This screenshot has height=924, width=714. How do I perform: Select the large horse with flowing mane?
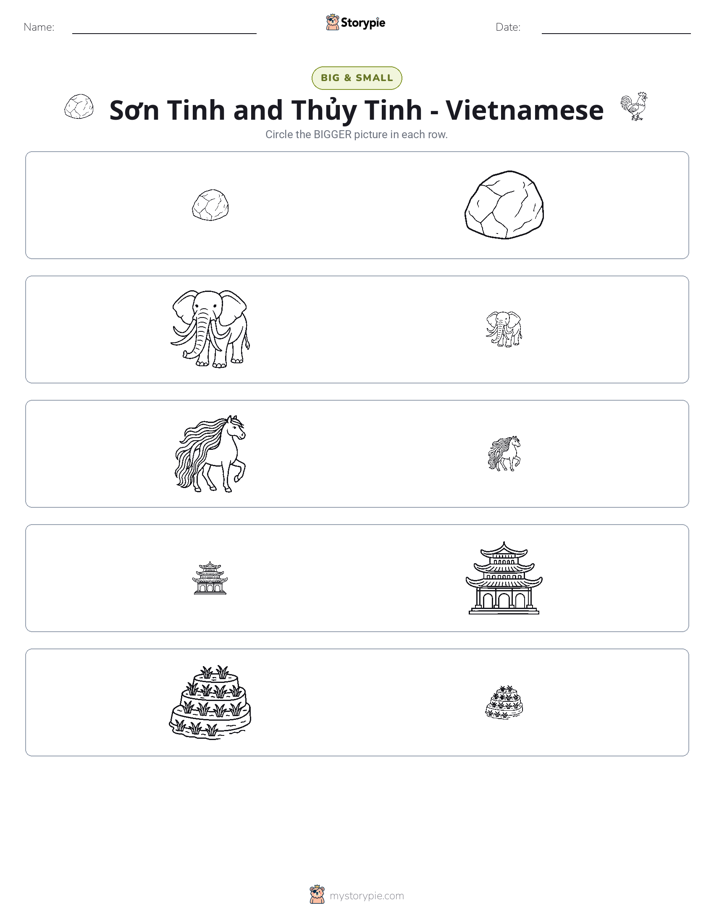(210, 454)
